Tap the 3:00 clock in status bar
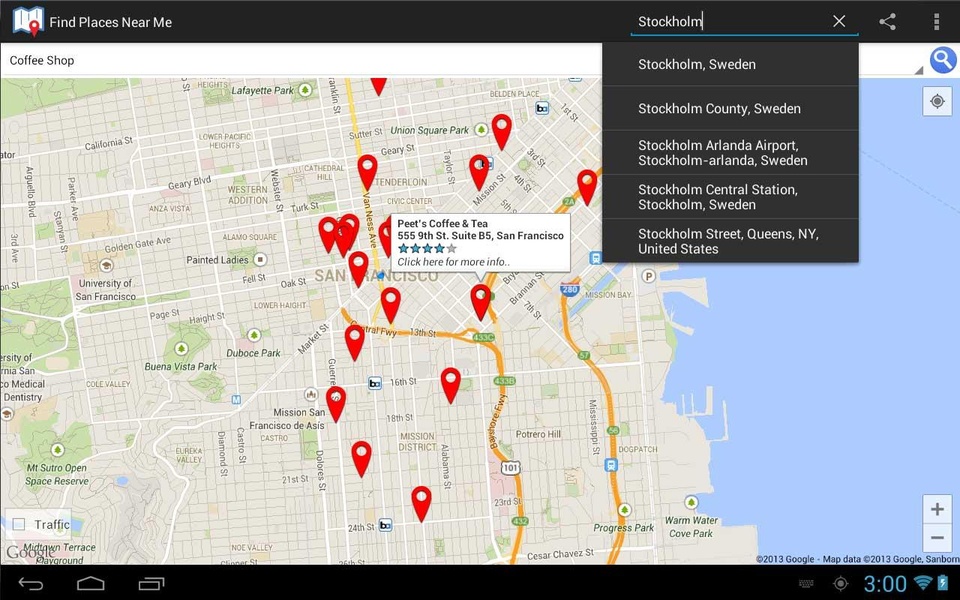Image resolution: width=960 pixels, height=600 pixels. [885, 583]
